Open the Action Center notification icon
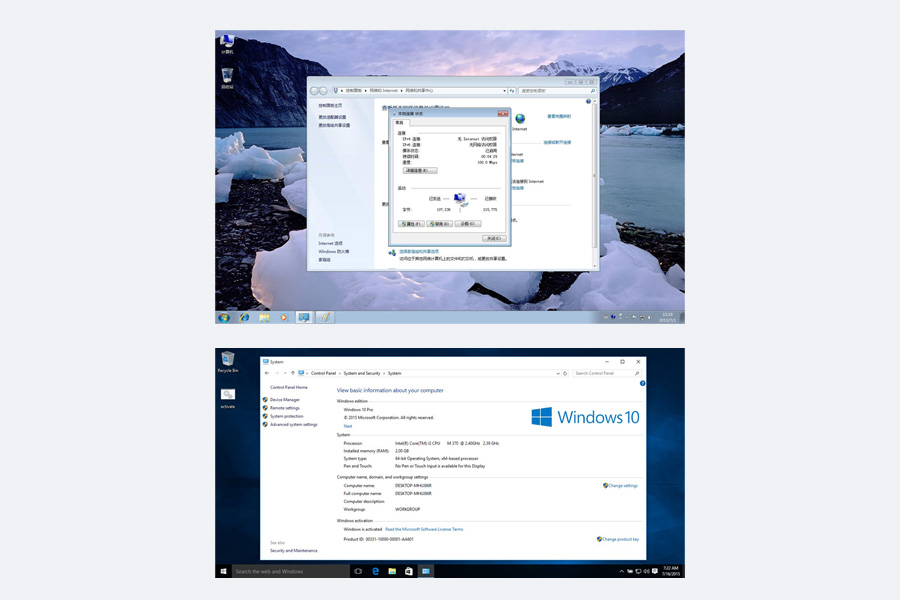This screenshot has height=600, width=900. (x=655, y=571)
